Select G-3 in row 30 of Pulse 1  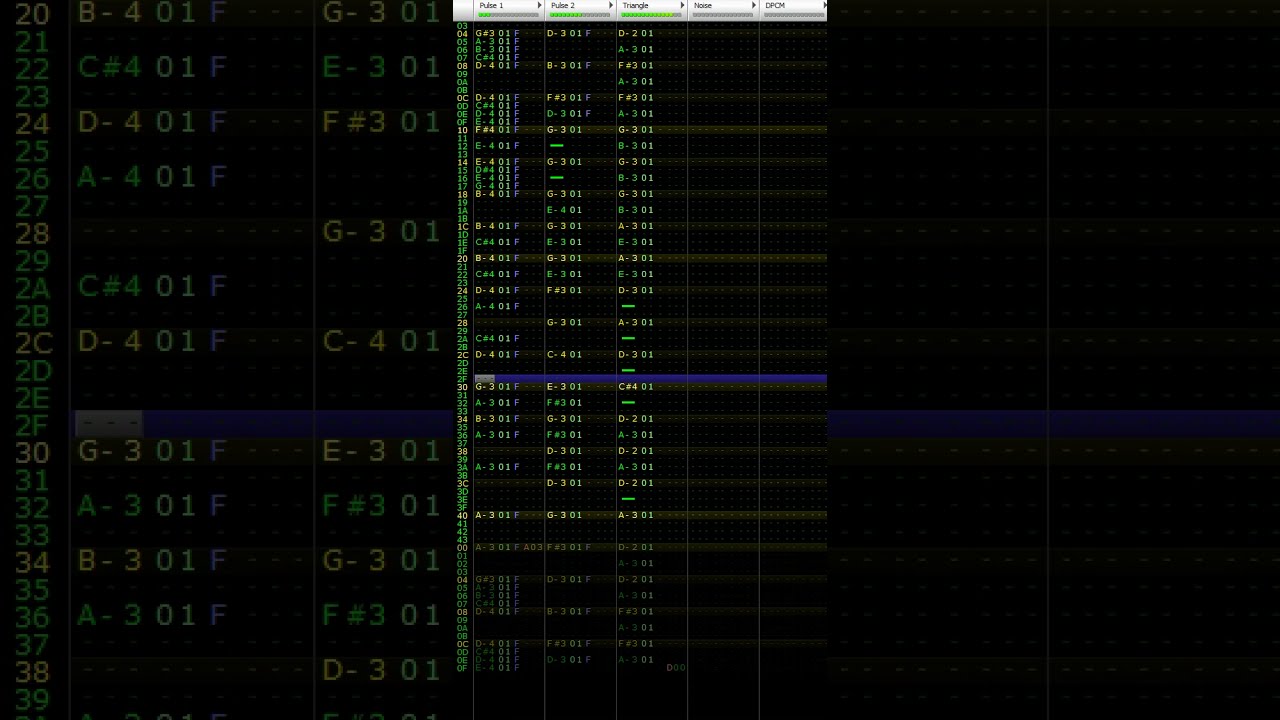pyautogui.click(x=485, y=387)
